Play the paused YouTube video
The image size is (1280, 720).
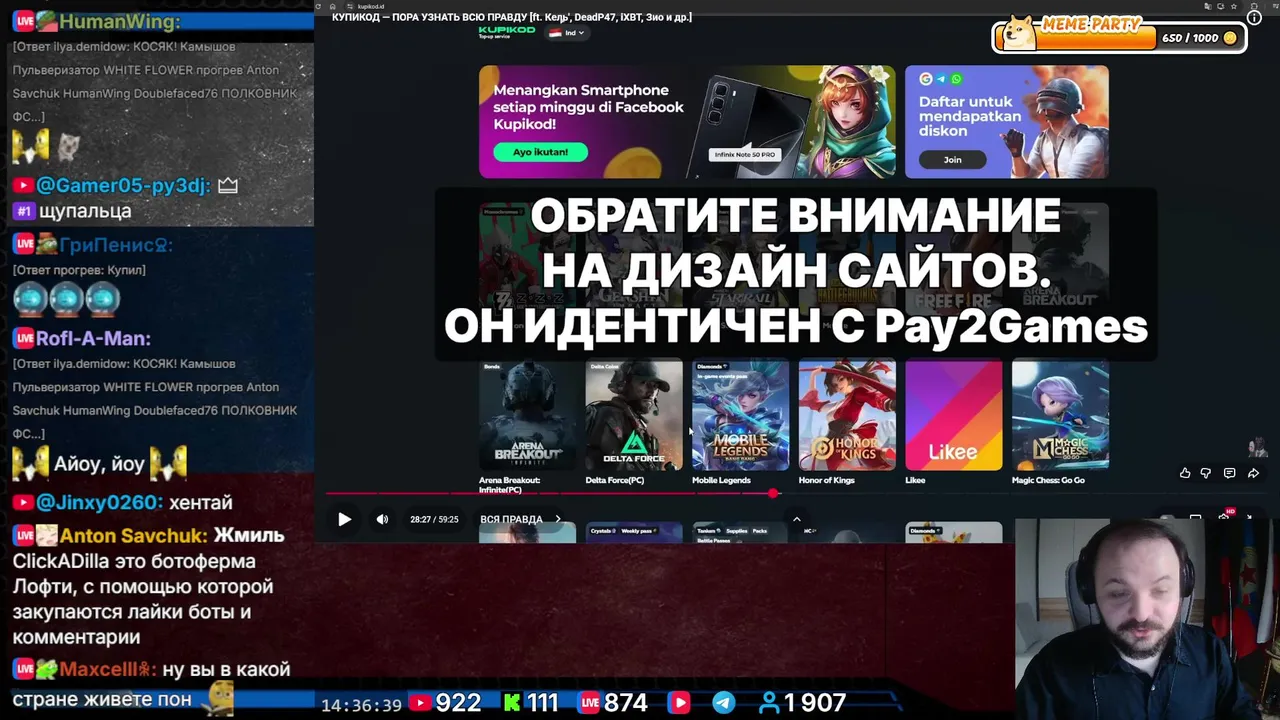(x=344, y=519)
